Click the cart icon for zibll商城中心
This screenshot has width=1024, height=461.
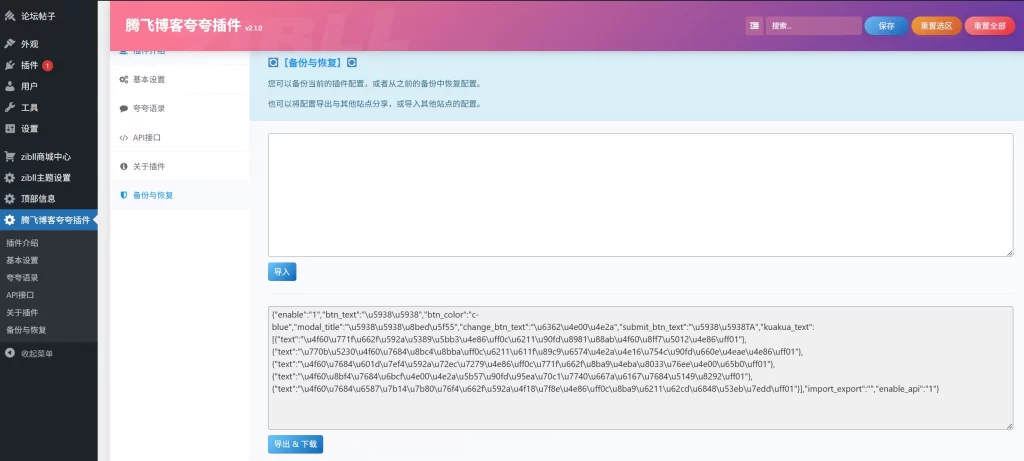tap(10, 157)
